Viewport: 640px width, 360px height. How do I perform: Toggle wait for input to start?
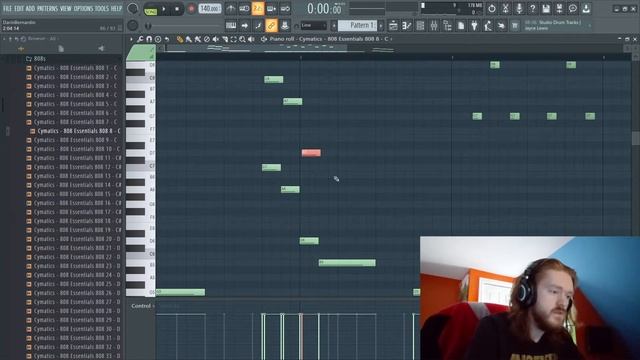(x=244, y=8)
